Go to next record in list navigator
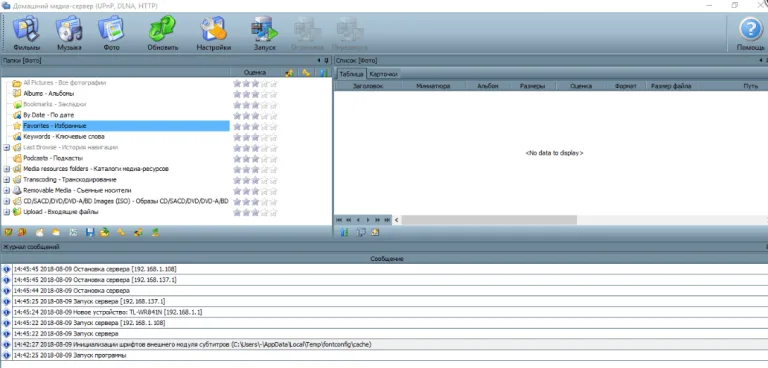This screenshot has height=368, width=768. [368, 220]
